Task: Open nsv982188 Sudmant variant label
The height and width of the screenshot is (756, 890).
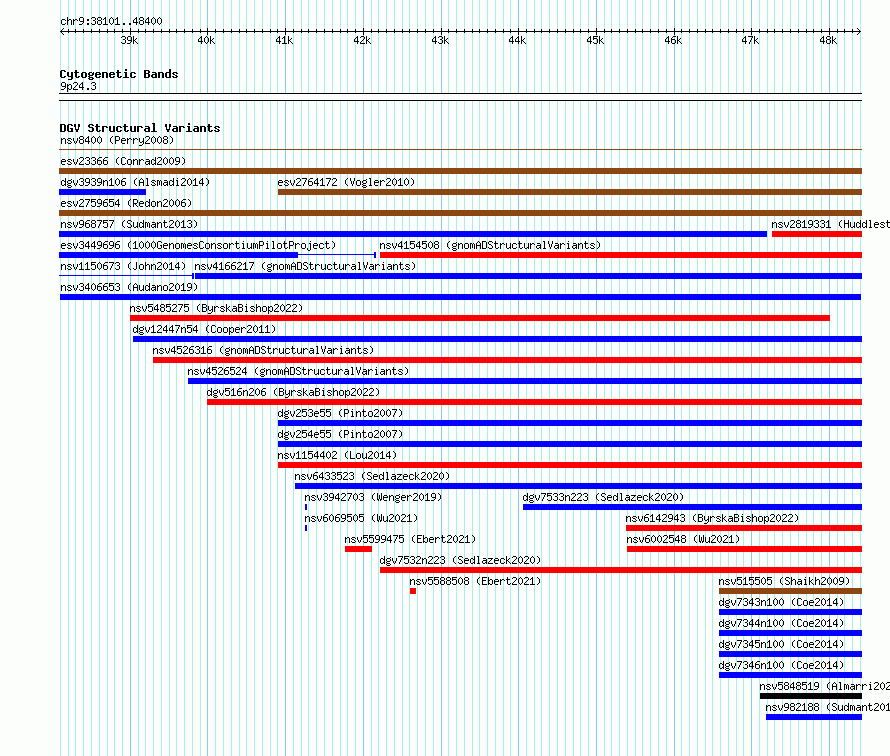Action: [x=828, y=707]
